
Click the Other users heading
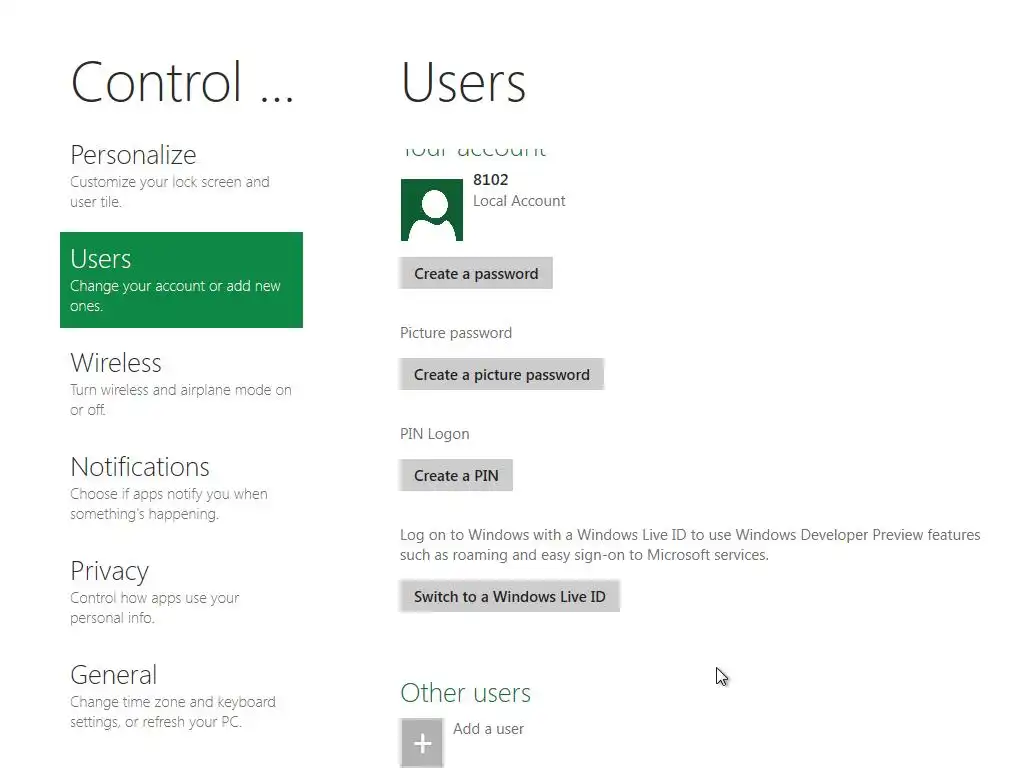[x=466, y=693]
